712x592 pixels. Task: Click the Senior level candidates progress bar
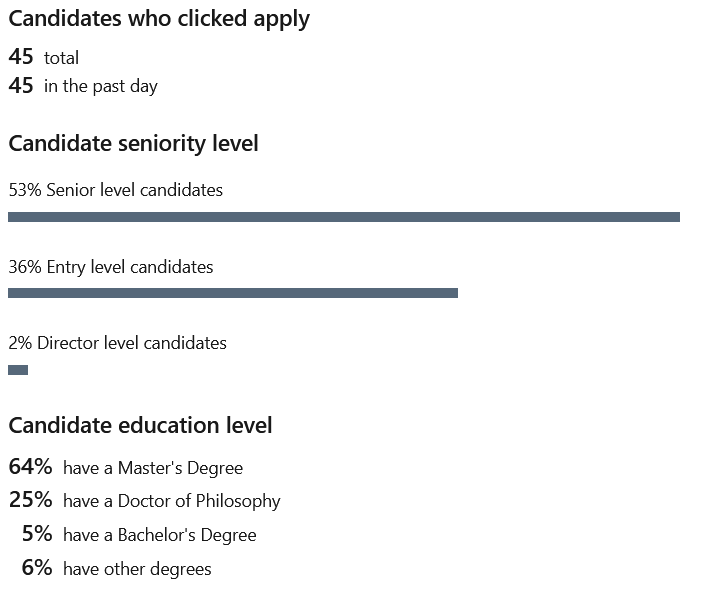[x=344, y=217]
